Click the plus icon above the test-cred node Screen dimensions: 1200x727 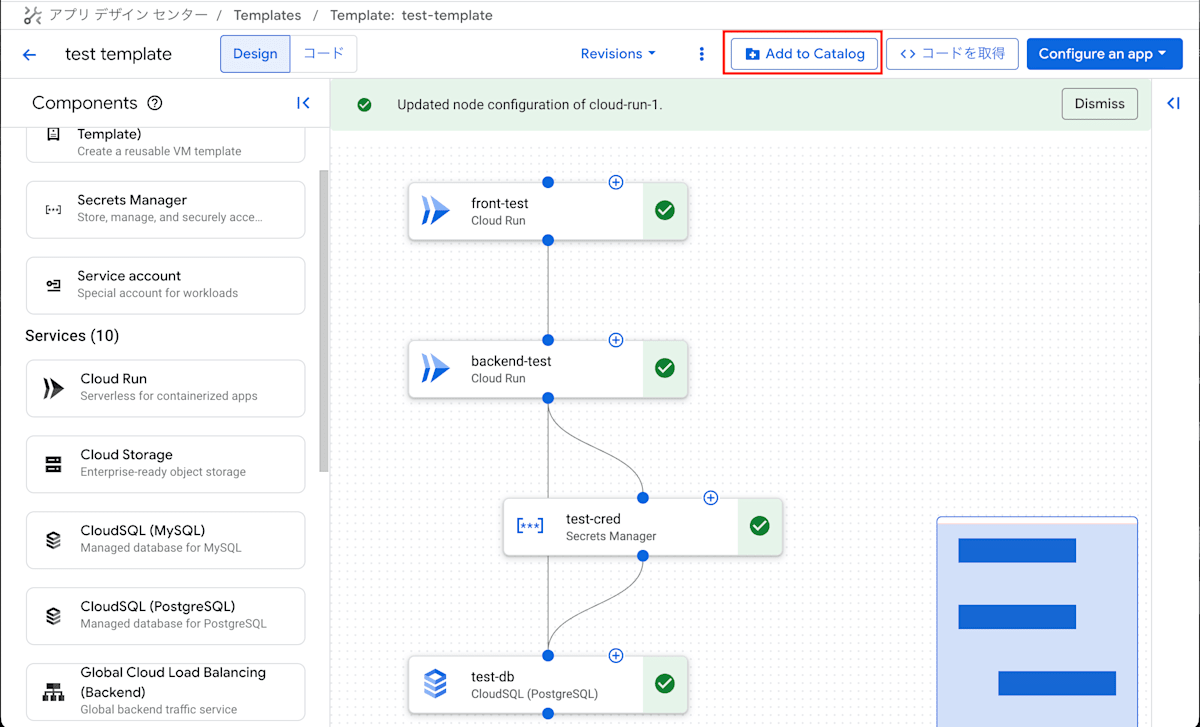[711, 497]
